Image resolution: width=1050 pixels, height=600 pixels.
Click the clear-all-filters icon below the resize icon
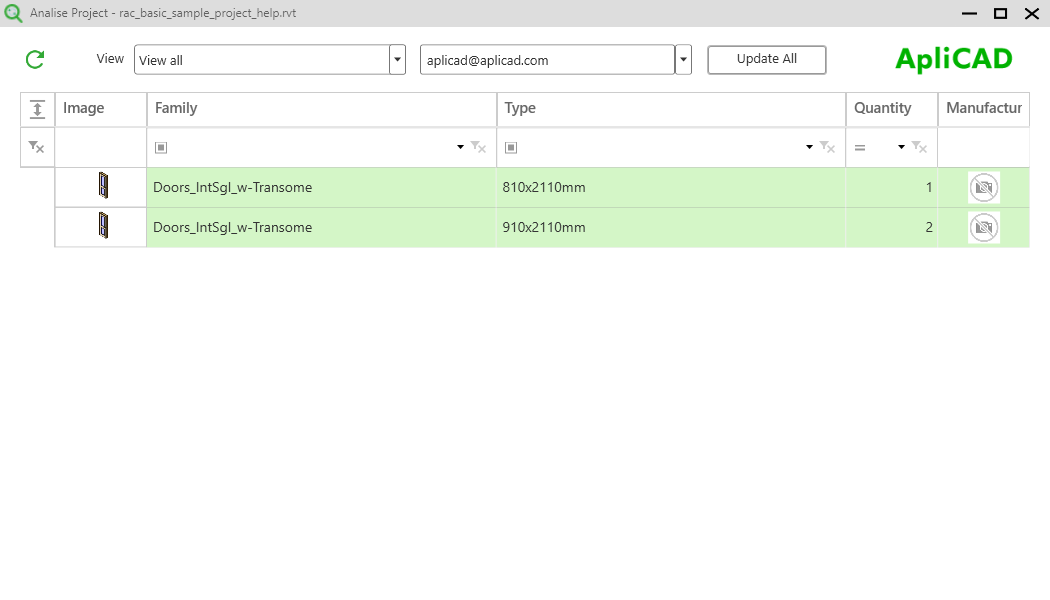(37, 147)
